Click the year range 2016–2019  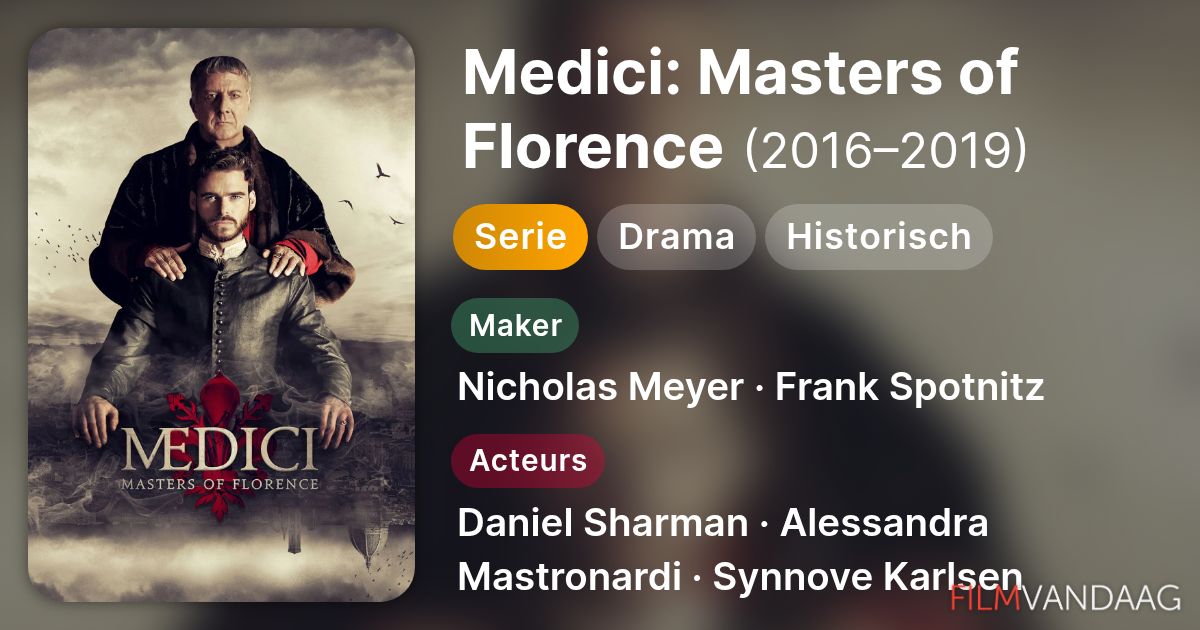click(x=886, y=150)
